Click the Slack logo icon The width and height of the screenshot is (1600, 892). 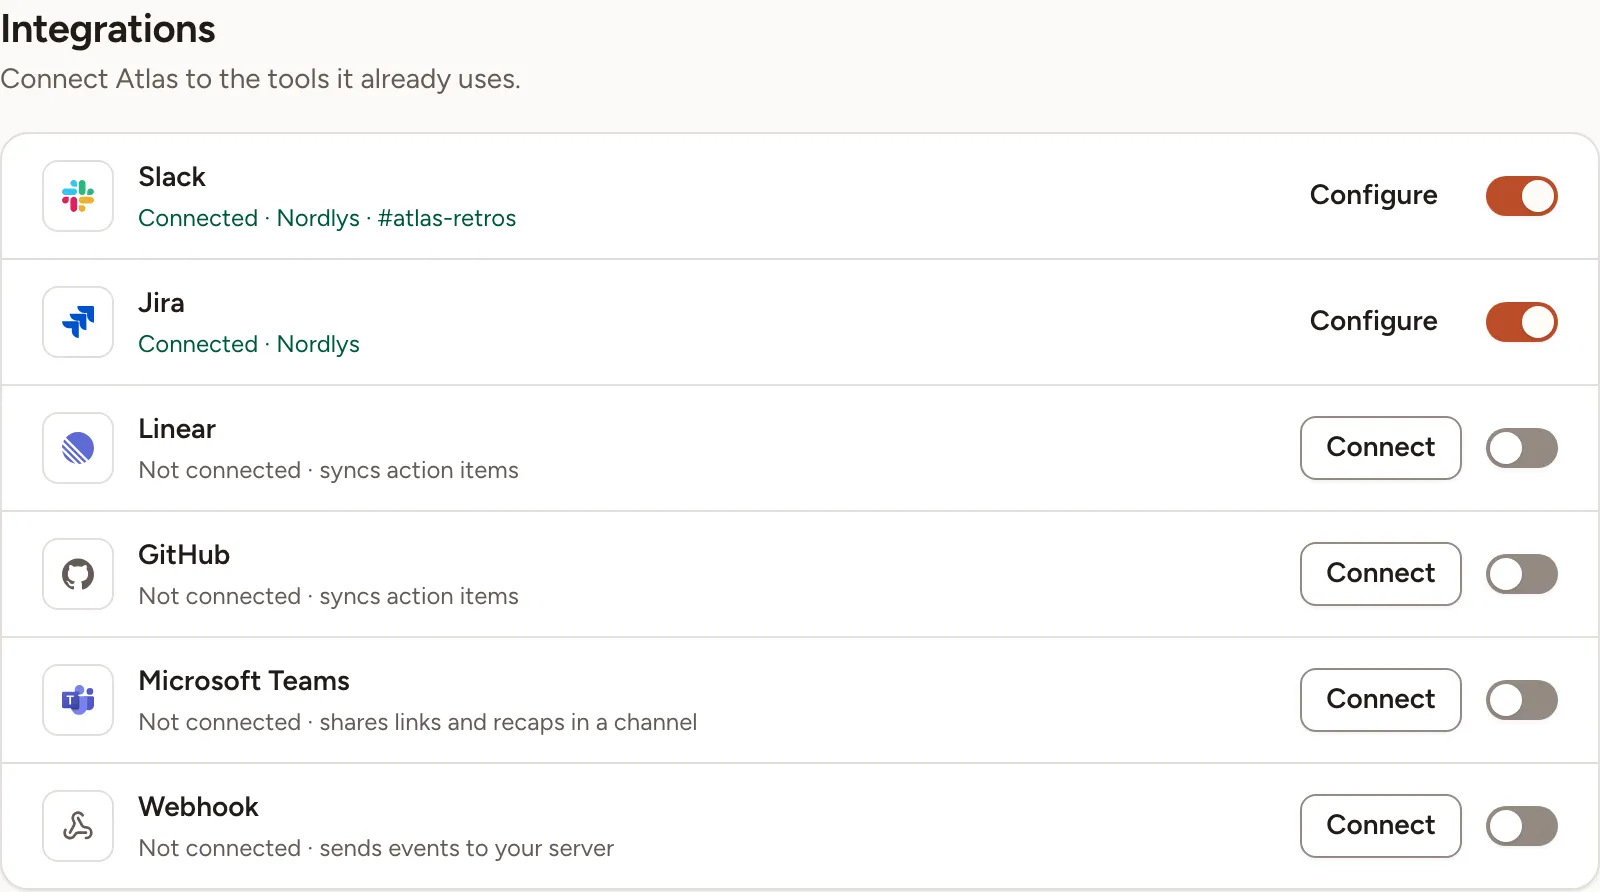pyautogui.click(x=78, y=196)
